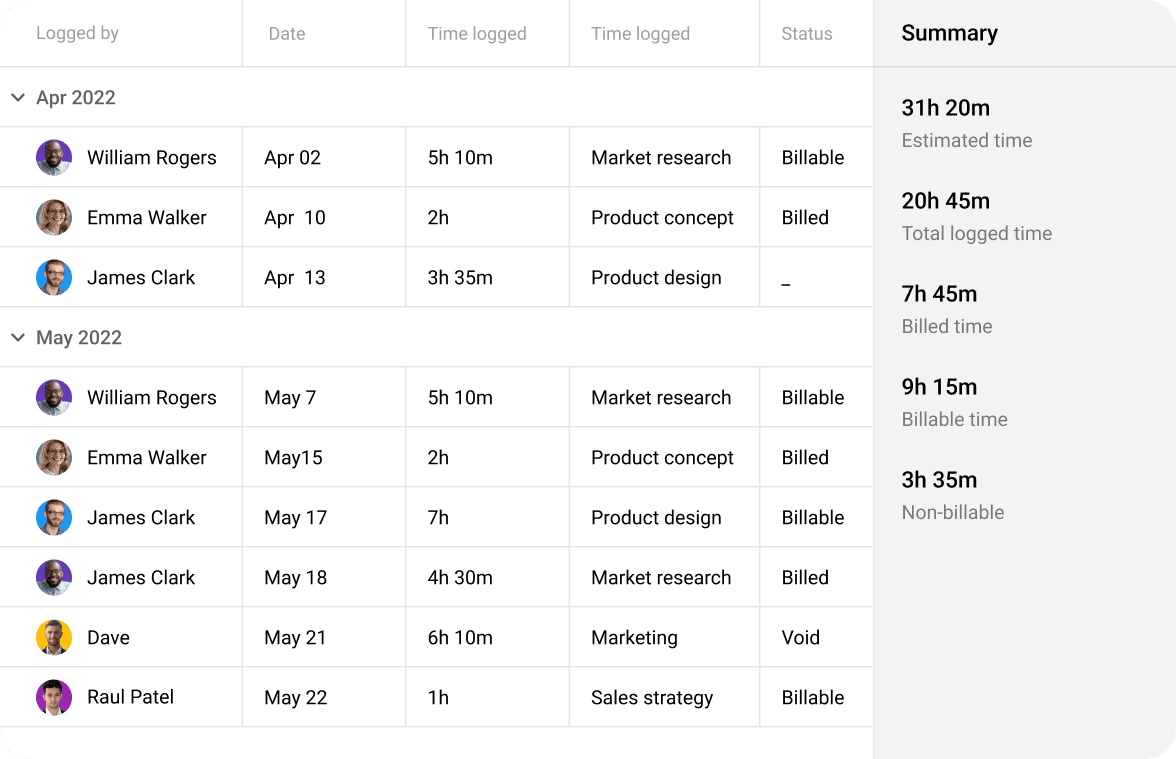Collapse the Apr 2022 group
This screenshot has height=759, width=1176.
tap(18, 97)
